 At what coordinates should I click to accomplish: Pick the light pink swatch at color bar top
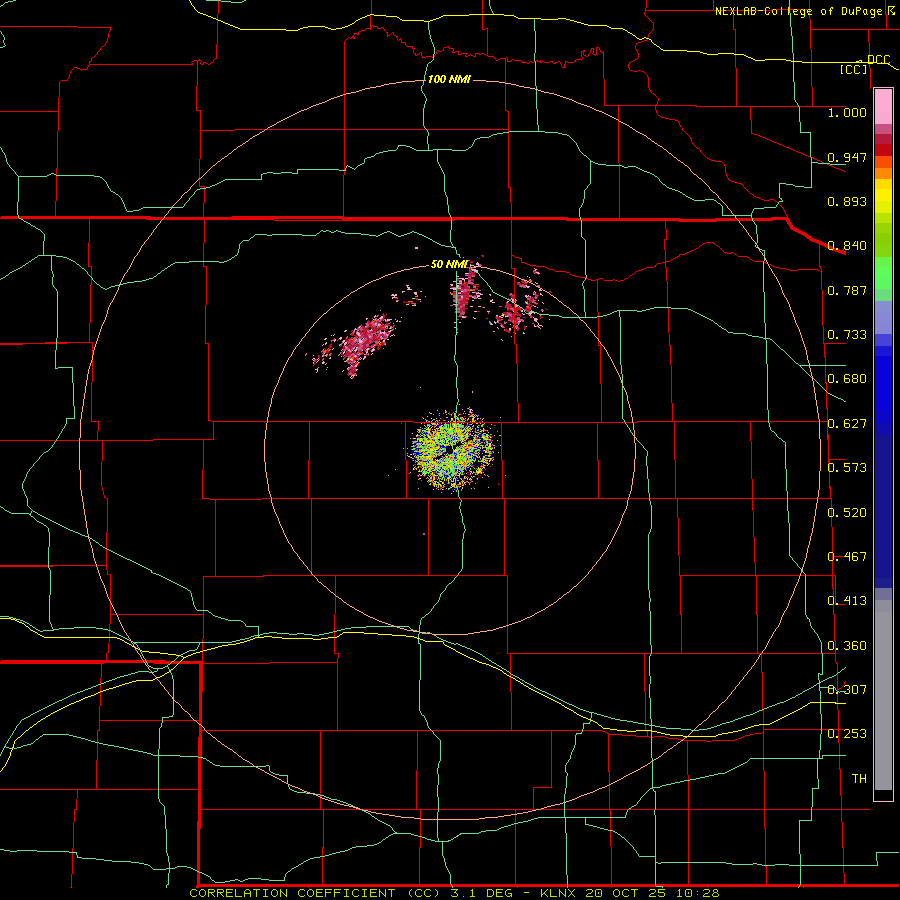click(883, 107)
